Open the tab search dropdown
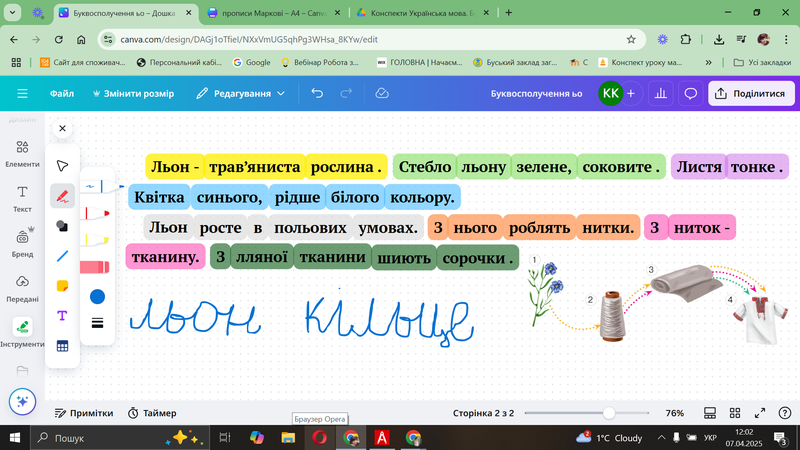The width and height of the screenshot is (800, 450). (12, 13)
